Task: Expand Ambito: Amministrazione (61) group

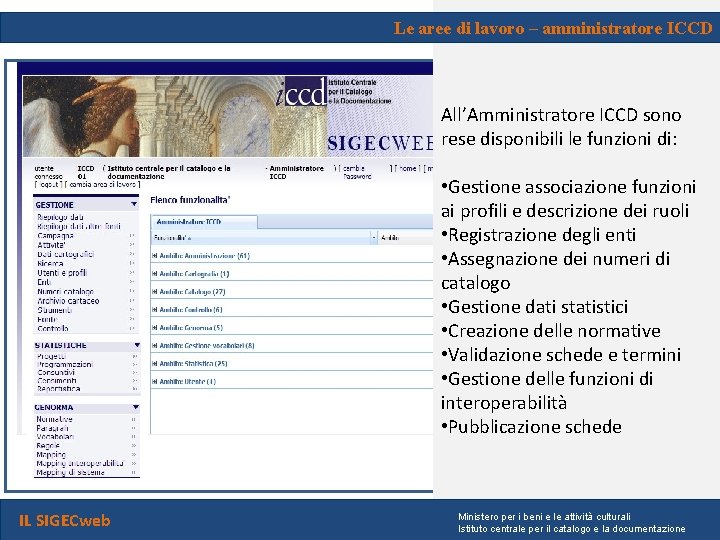Action: pyautogui.click(x=155, y=256)
